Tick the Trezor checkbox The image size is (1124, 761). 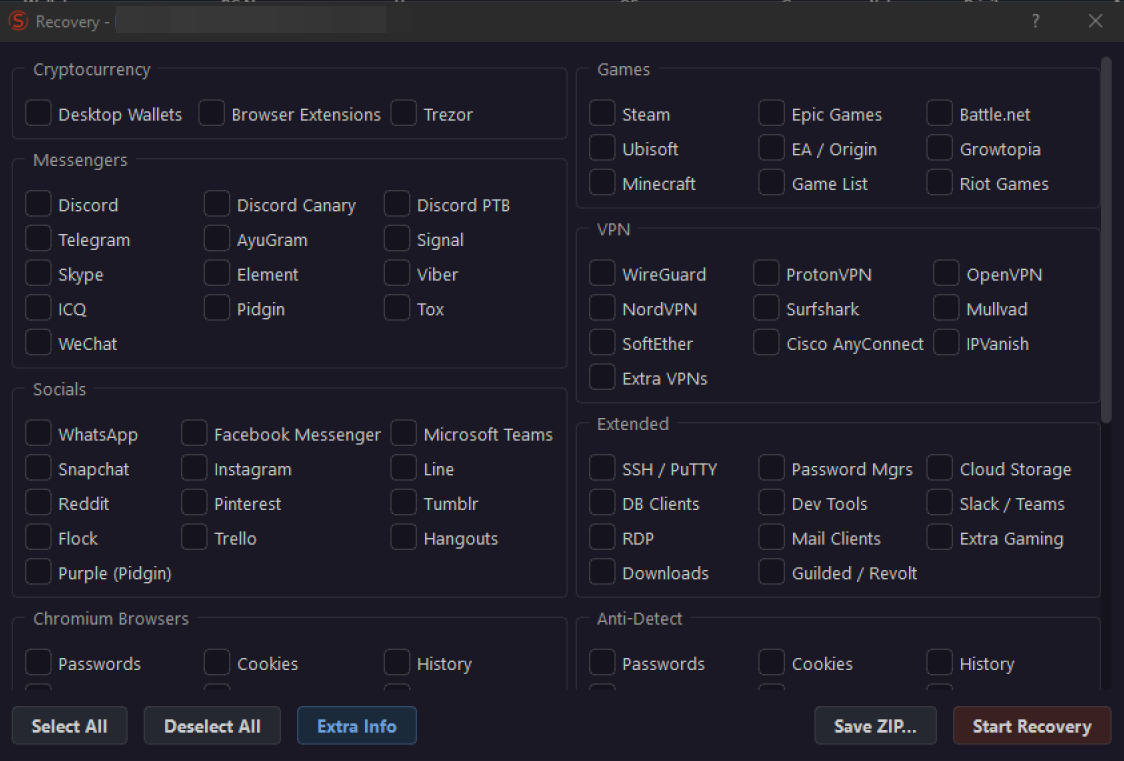pyautogui.click(x=404, y=113)
